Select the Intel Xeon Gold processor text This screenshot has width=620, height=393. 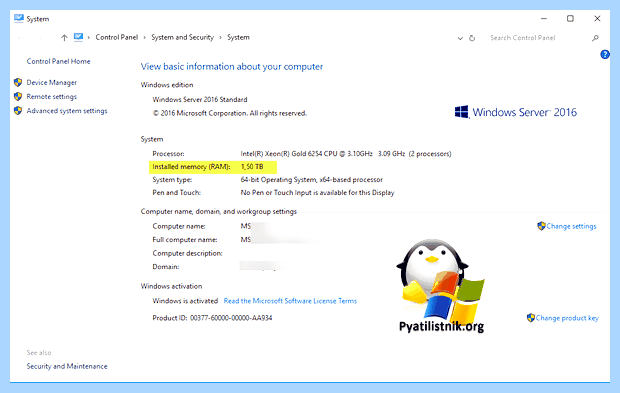coord(346,154)
